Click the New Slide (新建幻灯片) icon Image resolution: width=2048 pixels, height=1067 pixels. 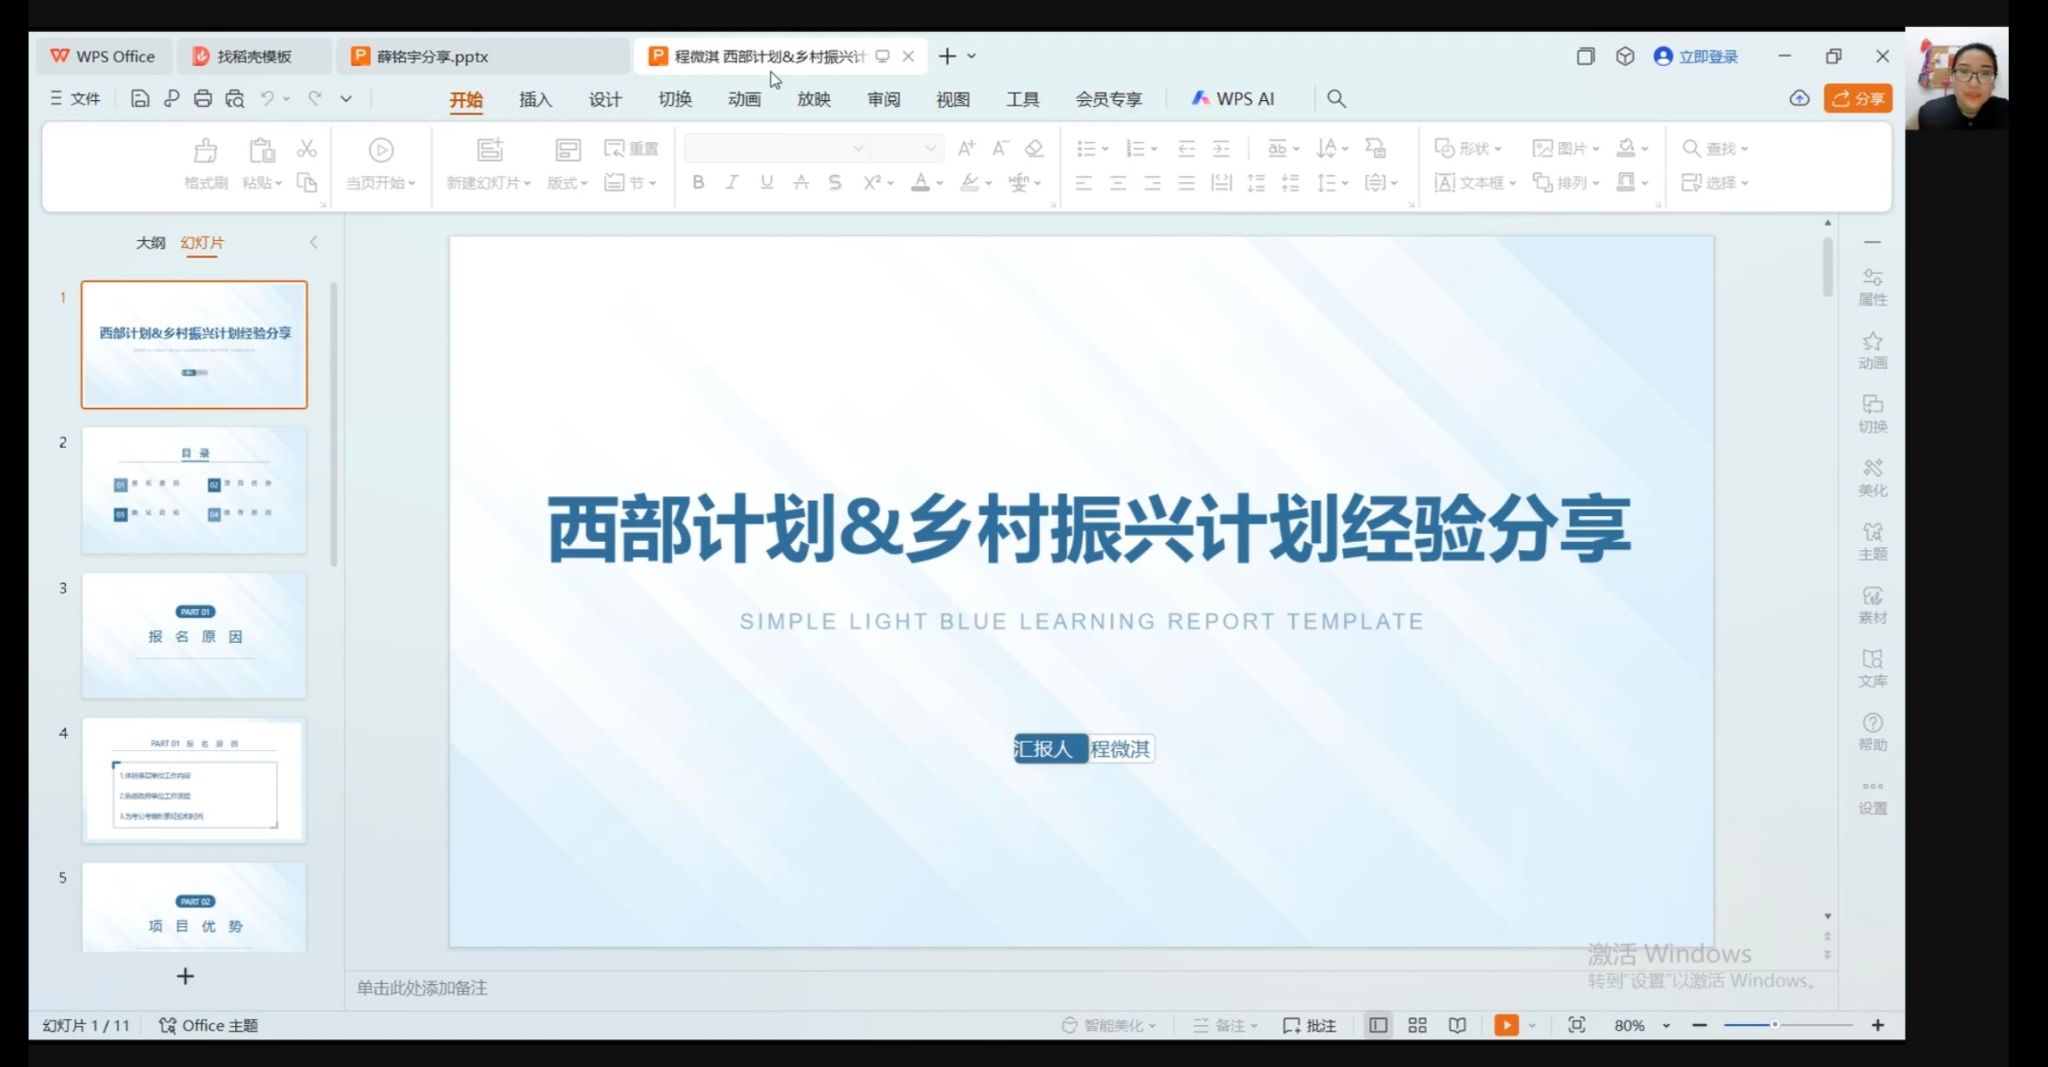point(489,150)
